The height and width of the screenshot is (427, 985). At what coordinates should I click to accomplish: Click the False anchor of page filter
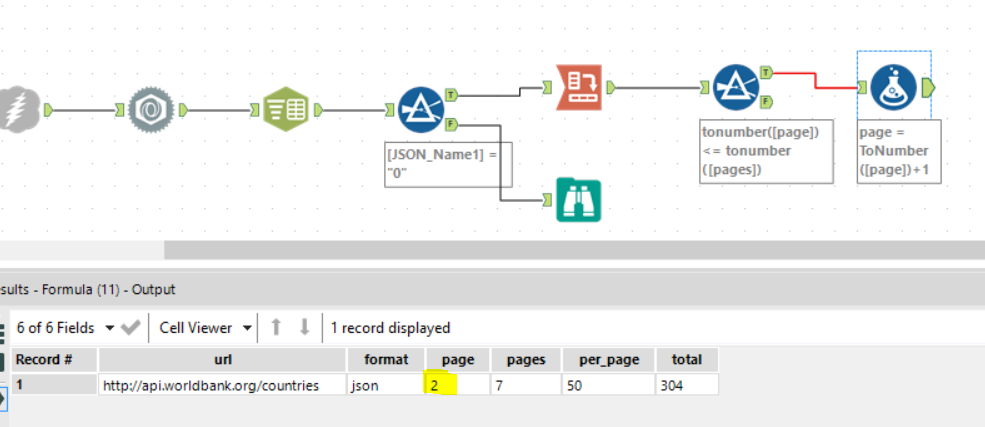tap(766, 102)
